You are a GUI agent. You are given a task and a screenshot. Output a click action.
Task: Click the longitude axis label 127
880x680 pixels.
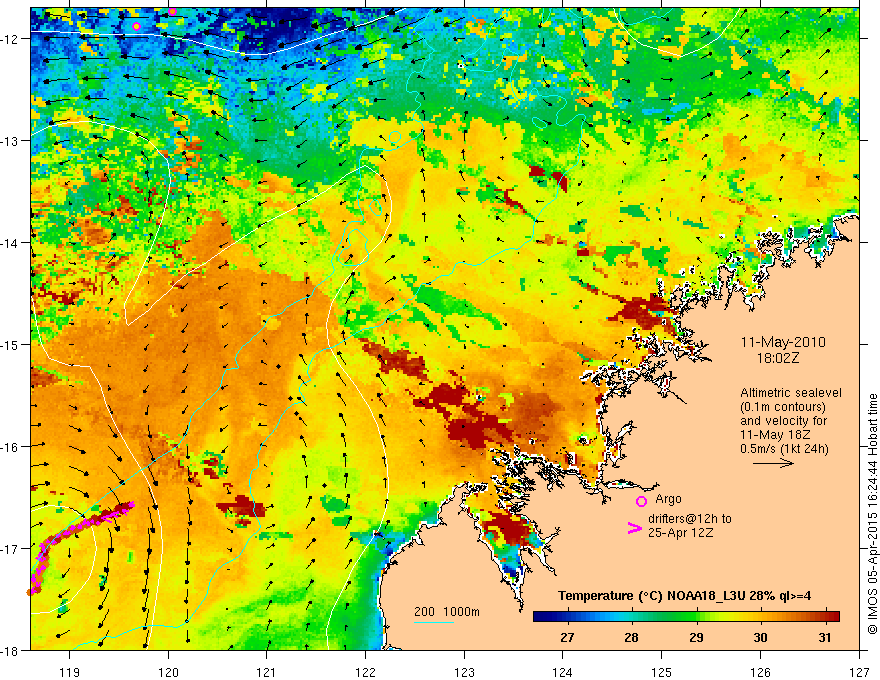859,672
